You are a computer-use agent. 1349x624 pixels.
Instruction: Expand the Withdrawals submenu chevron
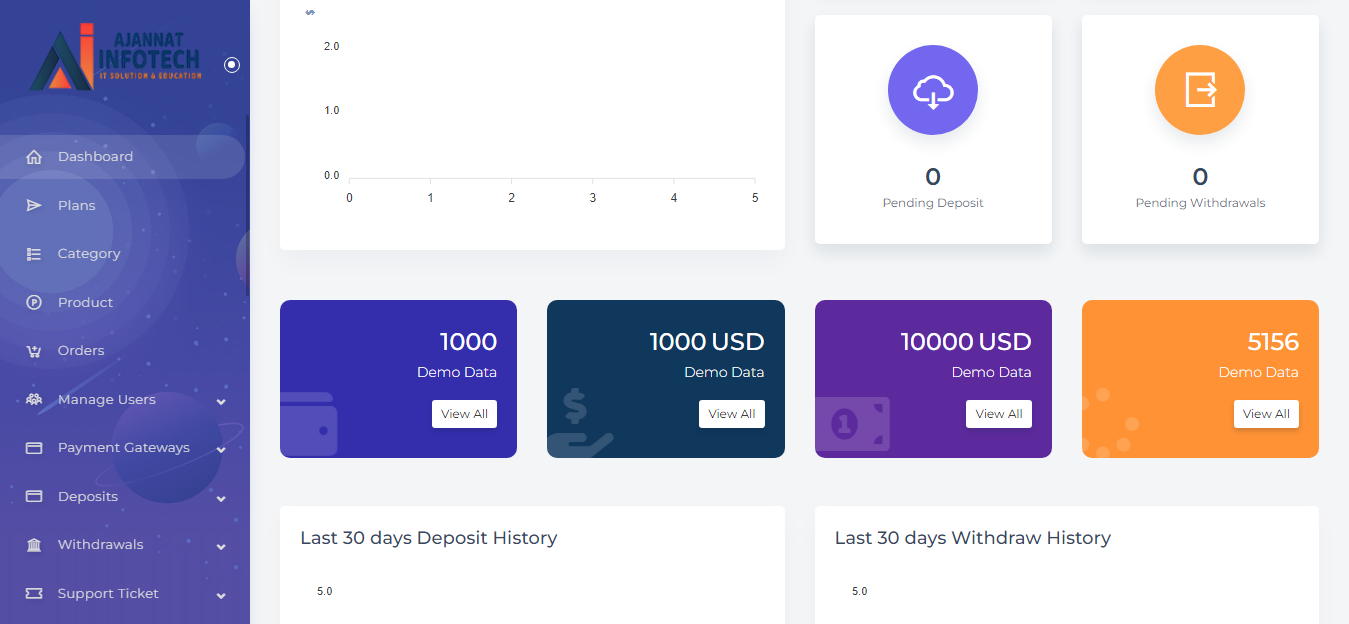pyautogui.click(x=221, y=546)
